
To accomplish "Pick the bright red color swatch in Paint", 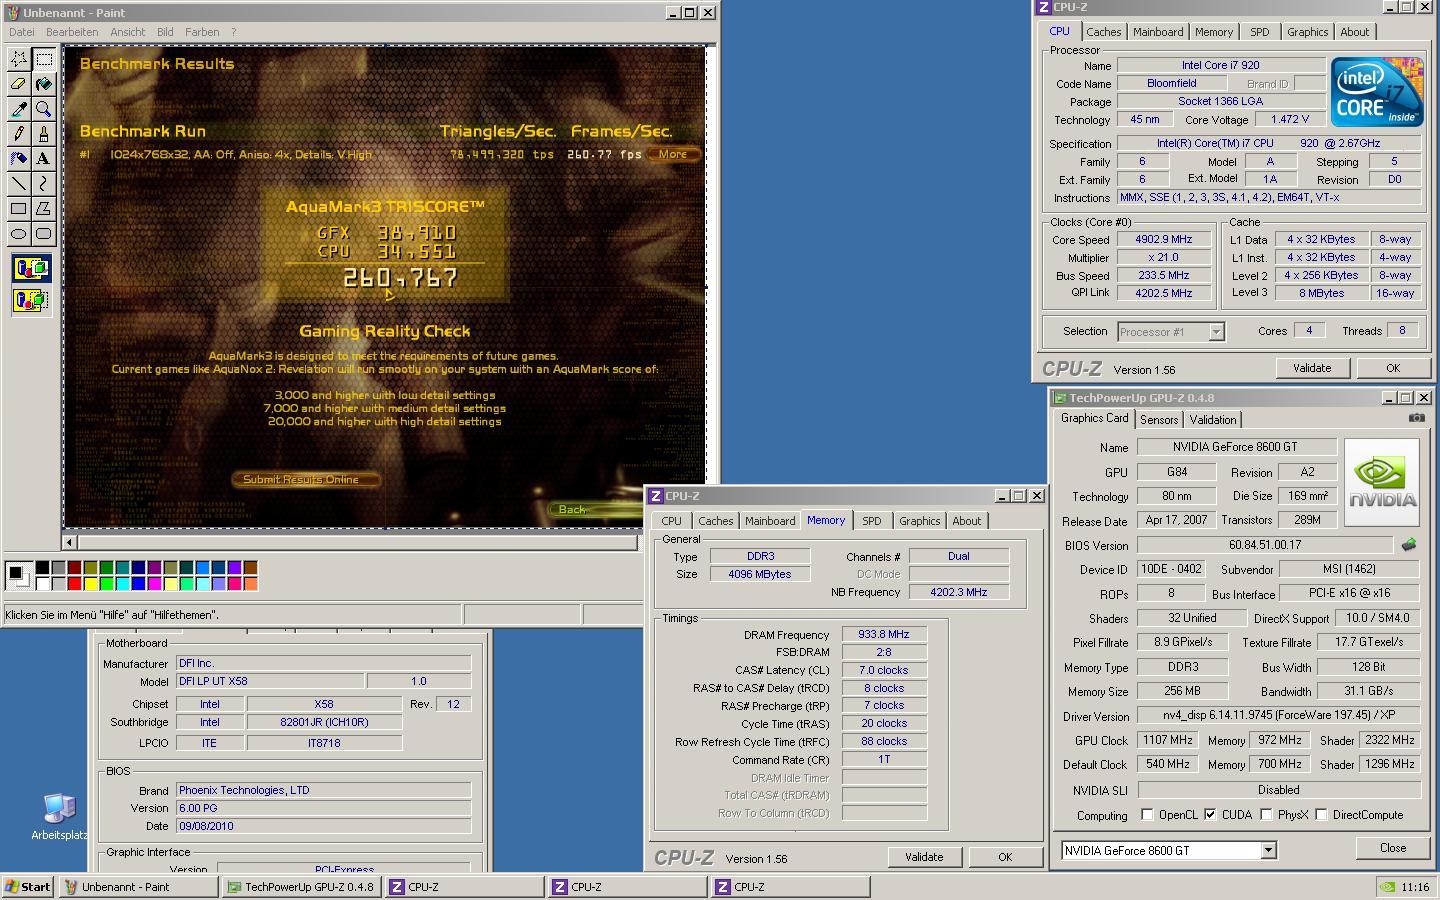I will [x=74, y=584].
